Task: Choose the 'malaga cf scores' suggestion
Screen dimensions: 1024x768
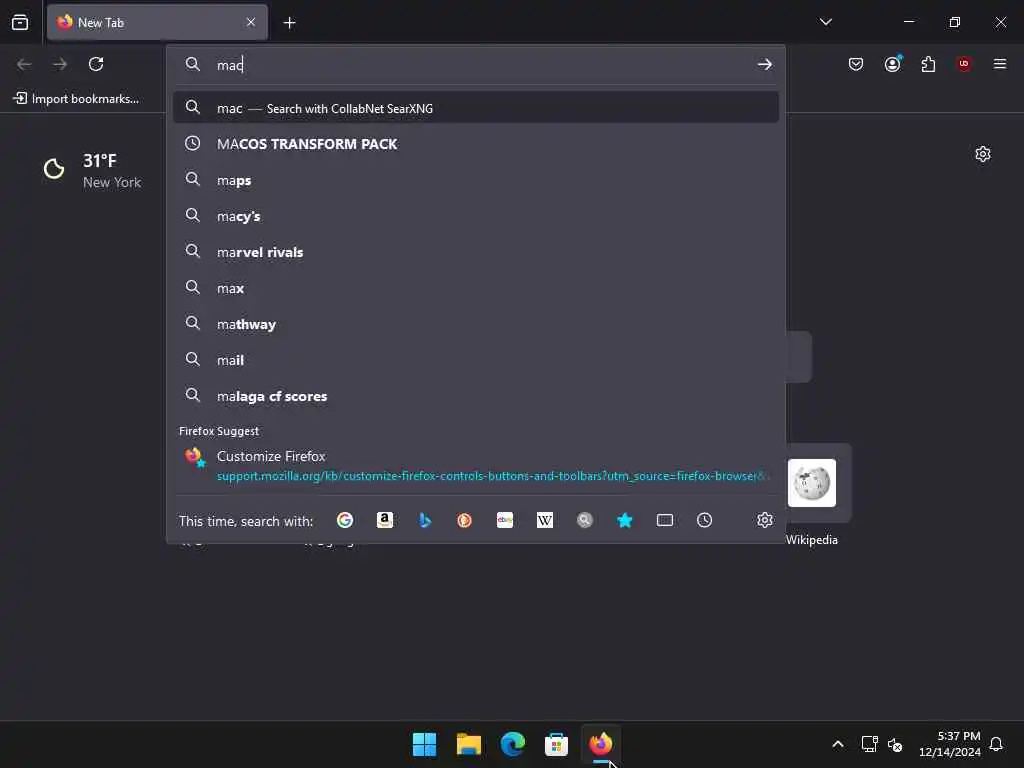Action: pos(475,396)
